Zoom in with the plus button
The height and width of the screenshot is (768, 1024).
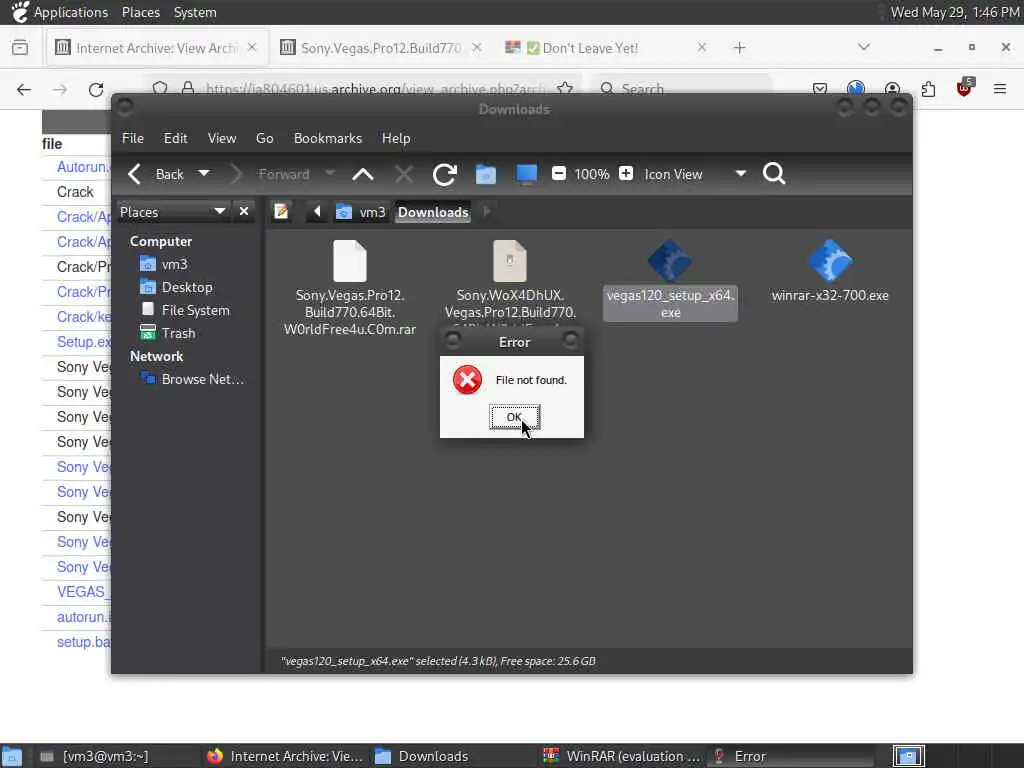626,174
